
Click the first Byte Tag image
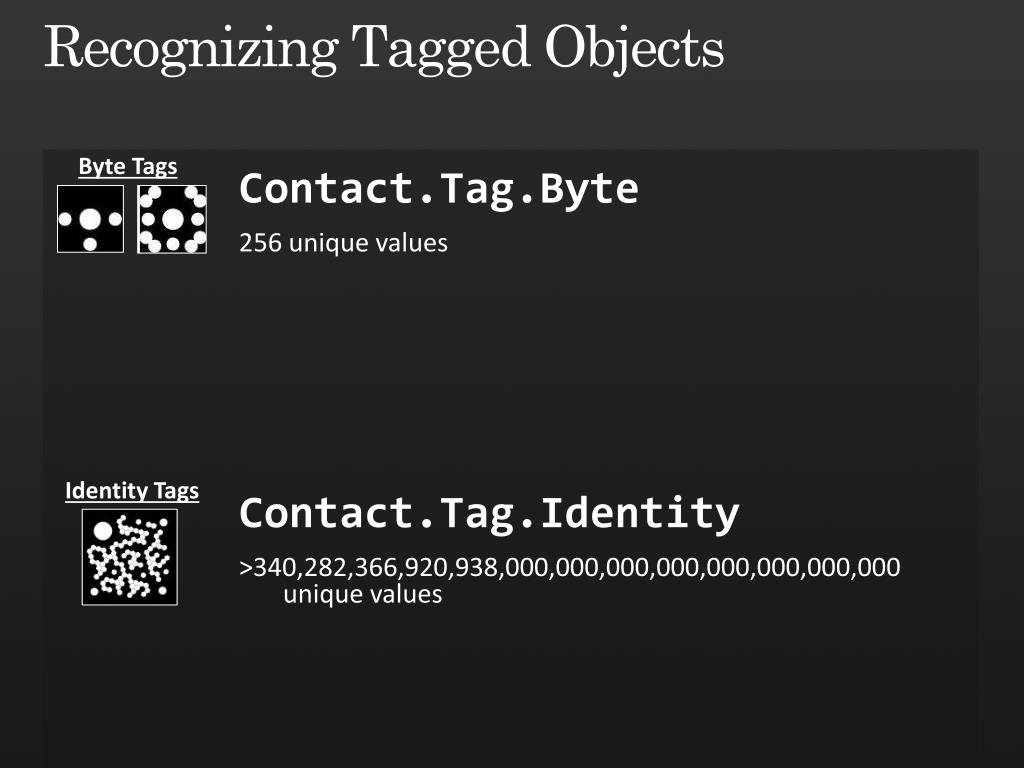point(90,219)
